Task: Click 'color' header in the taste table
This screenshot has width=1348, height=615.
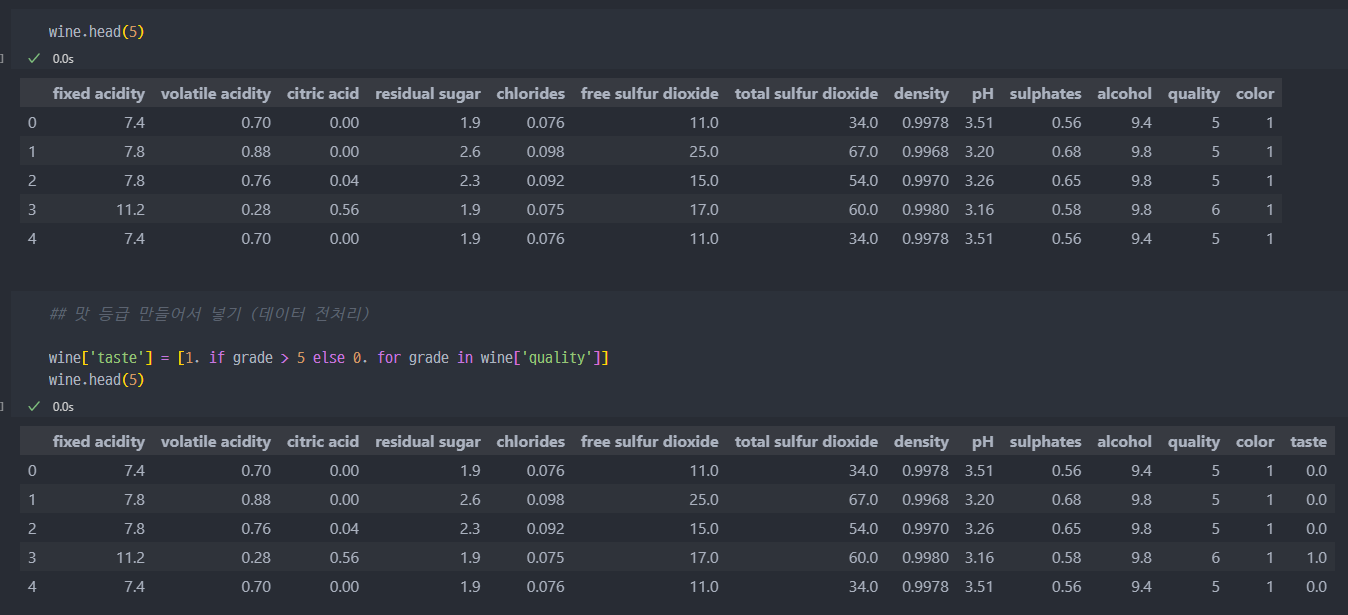Action: [x=1256, y=442]
